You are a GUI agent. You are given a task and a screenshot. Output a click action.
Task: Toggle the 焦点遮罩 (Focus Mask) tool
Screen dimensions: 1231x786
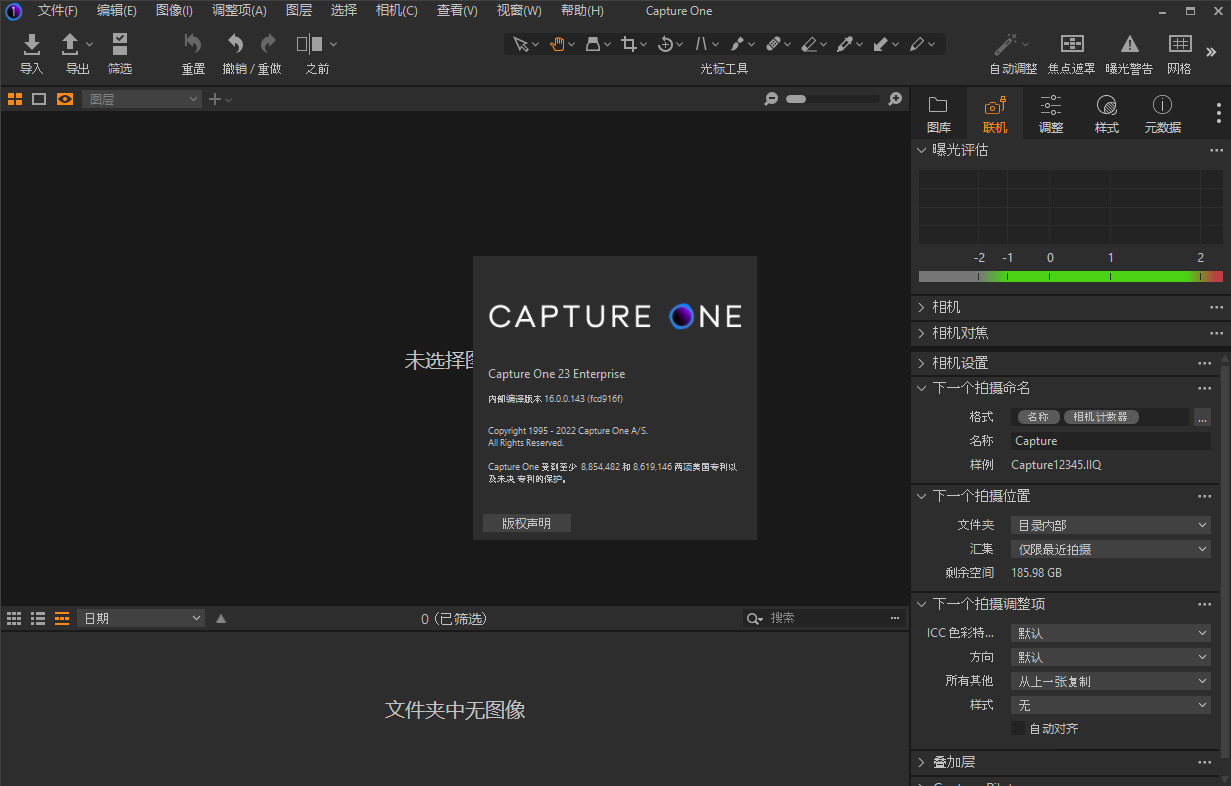[1070, 52]
